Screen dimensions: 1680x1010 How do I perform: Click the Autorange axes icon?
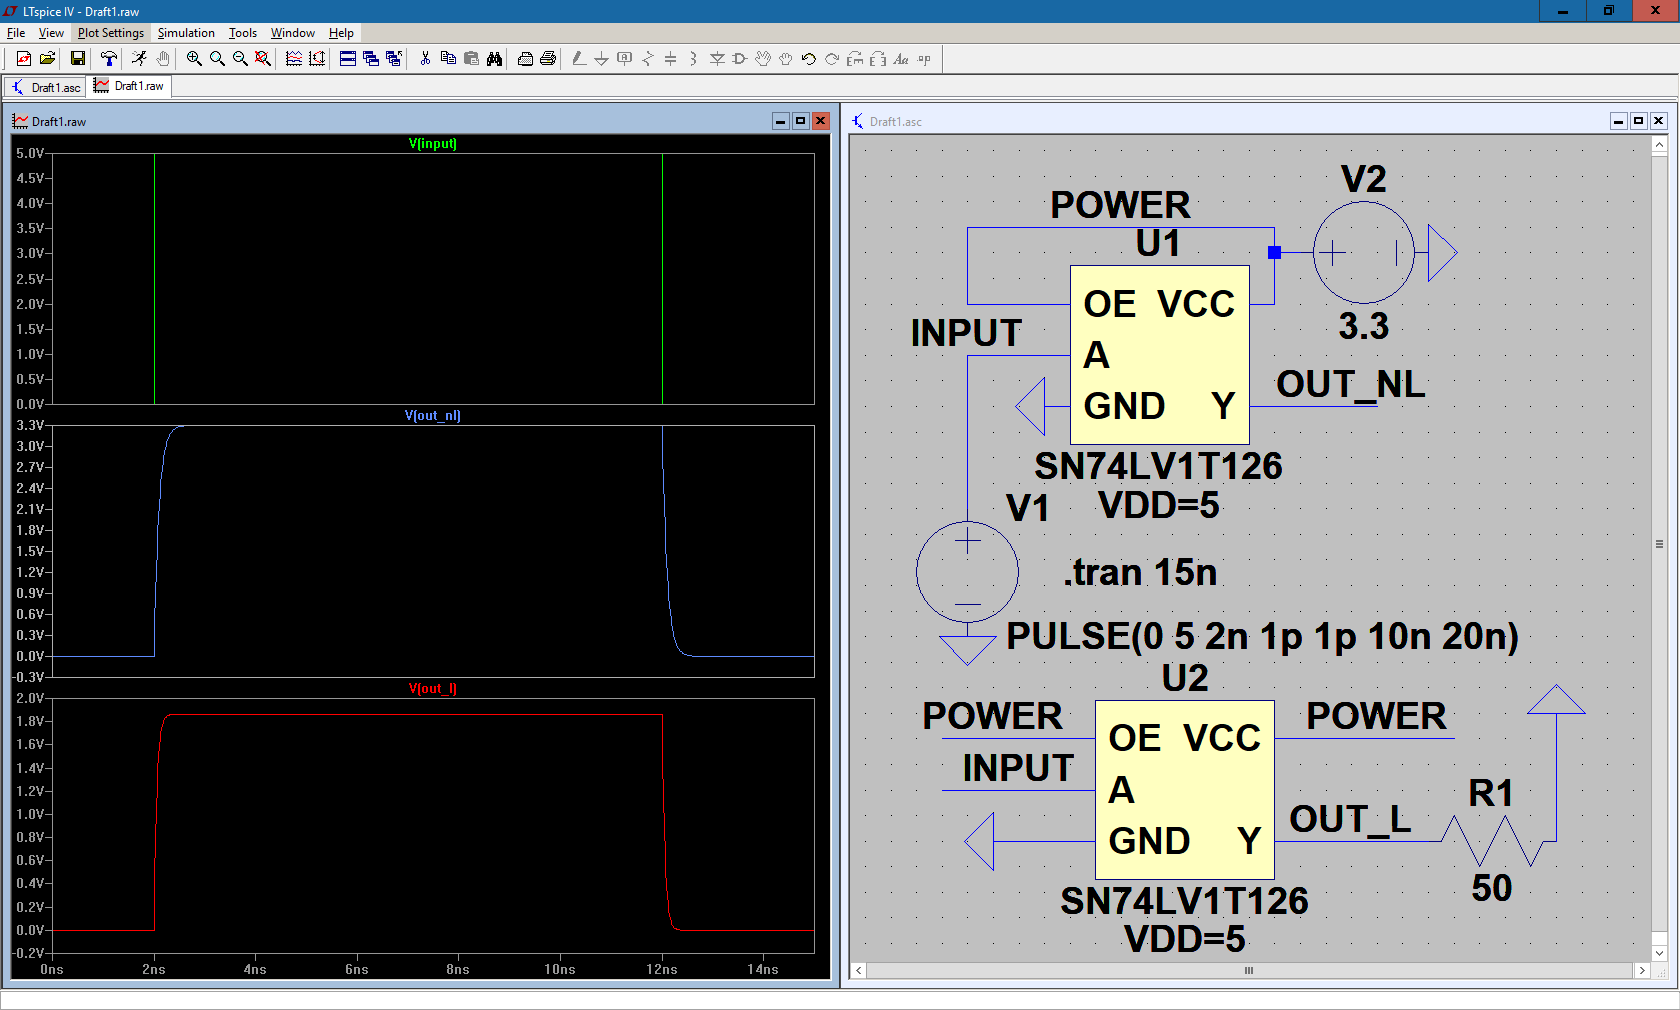click(317, 59)
